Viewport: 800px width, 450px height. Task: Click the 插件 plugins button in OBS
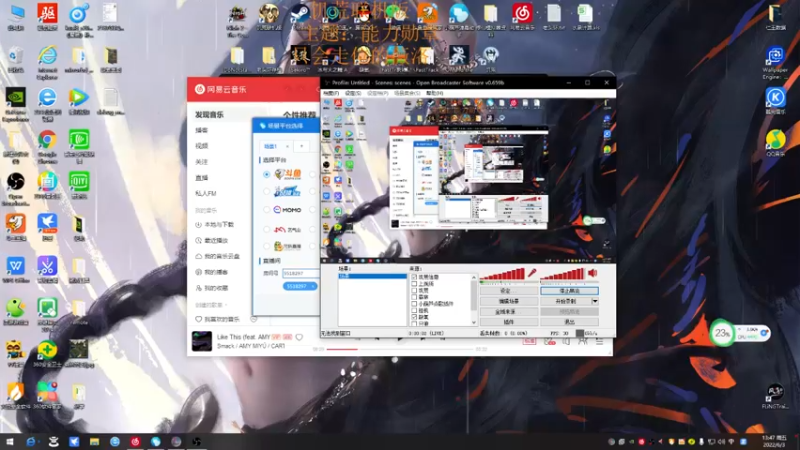point(509,322)
